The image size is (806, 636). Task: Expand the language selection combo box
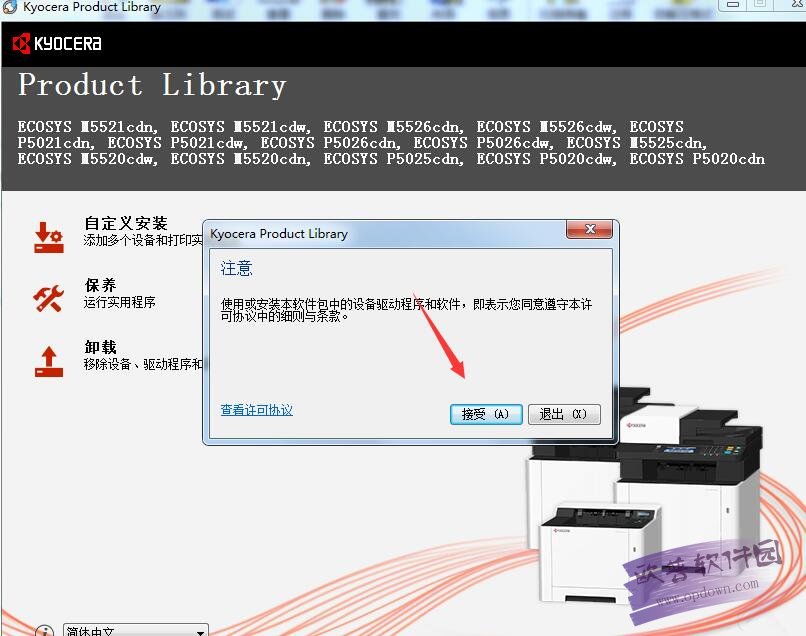(135, 630)
